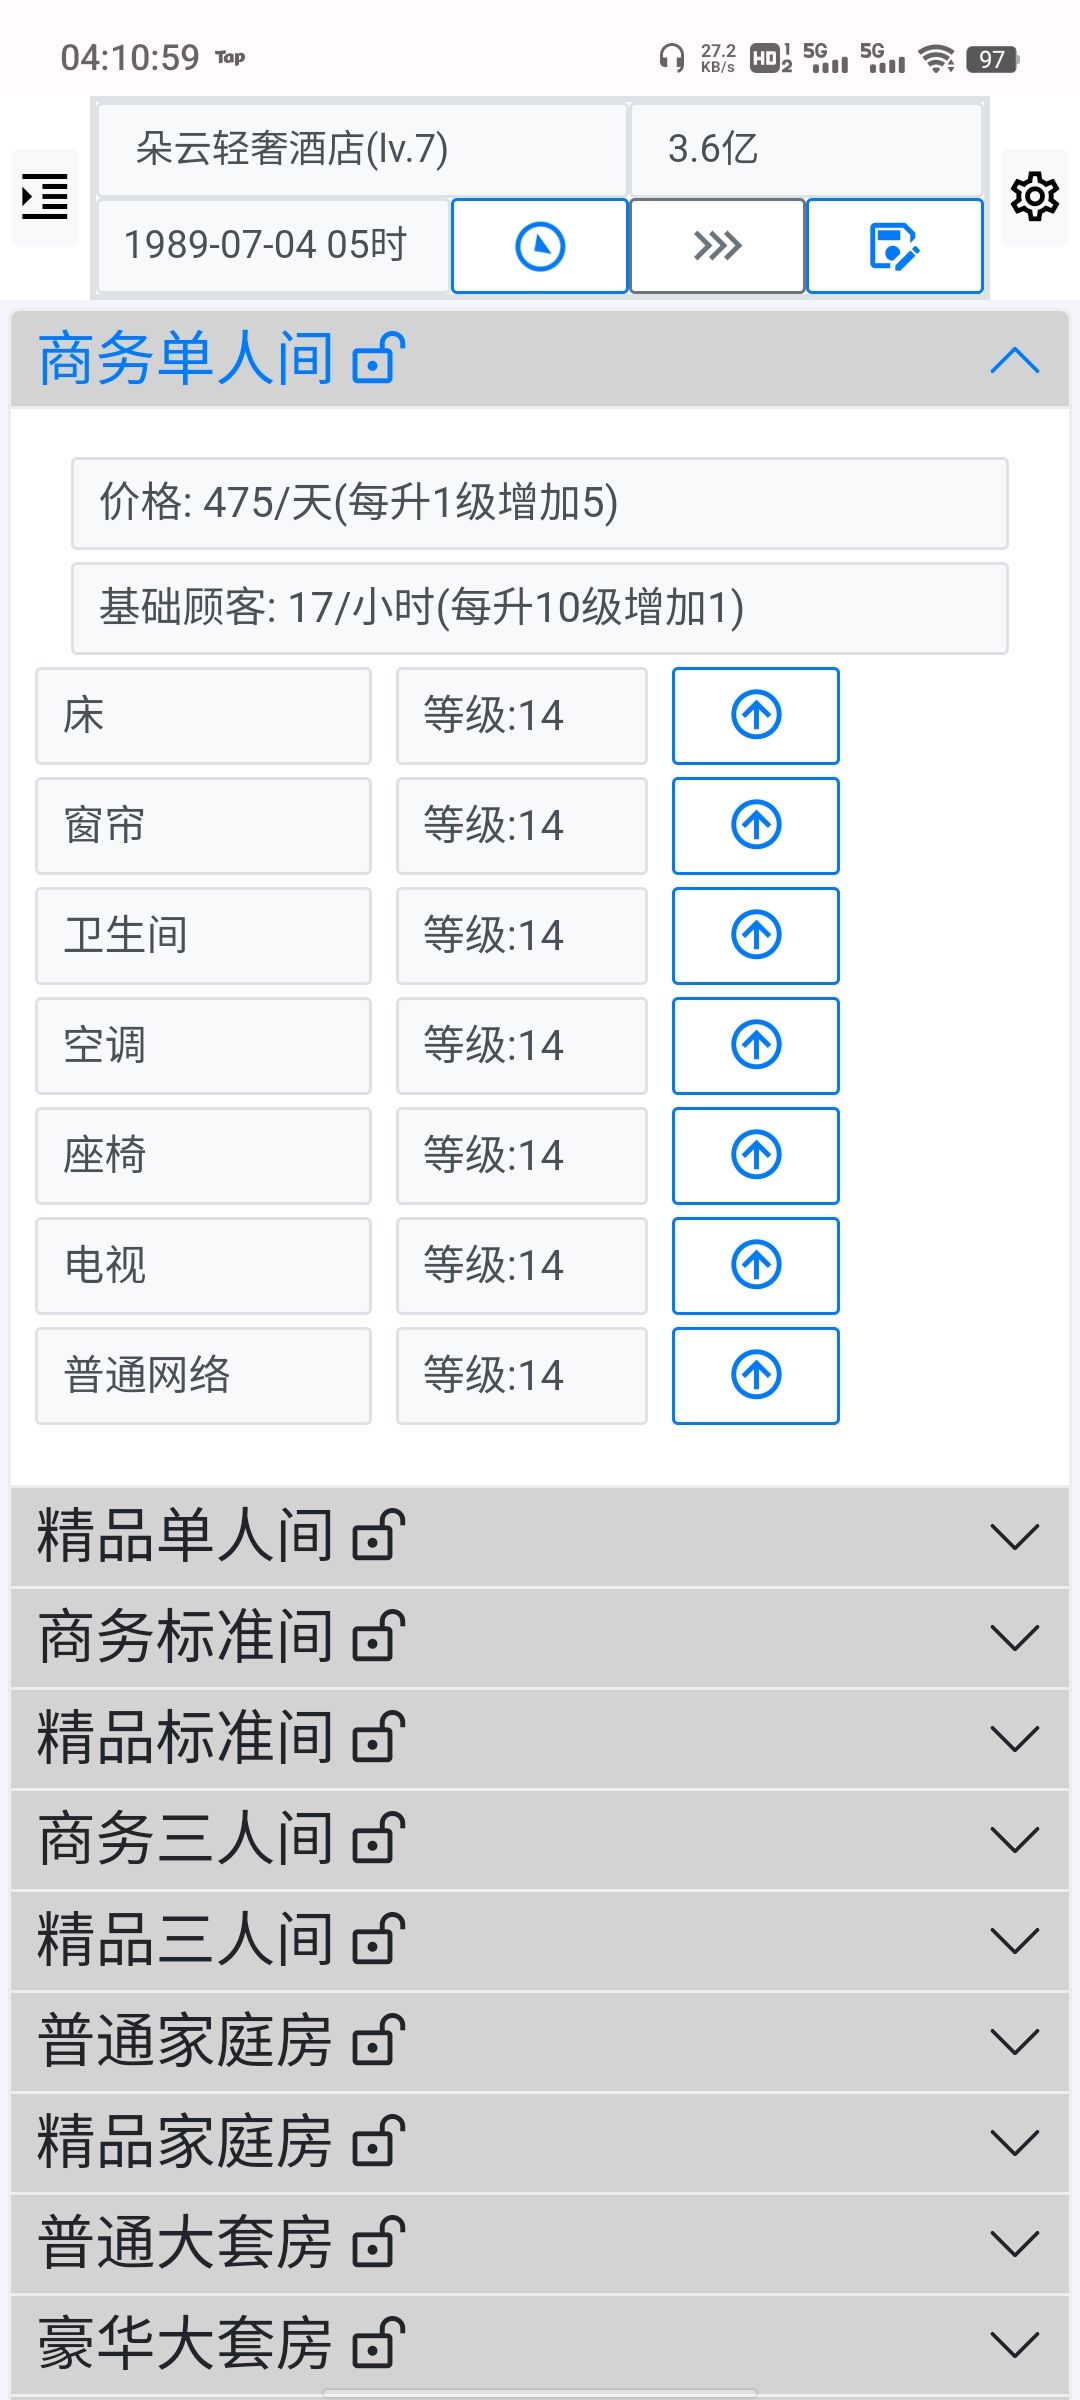Upgrade the 床 item level
This screenshot has height=2400, width=1080.
click(756, 716)
